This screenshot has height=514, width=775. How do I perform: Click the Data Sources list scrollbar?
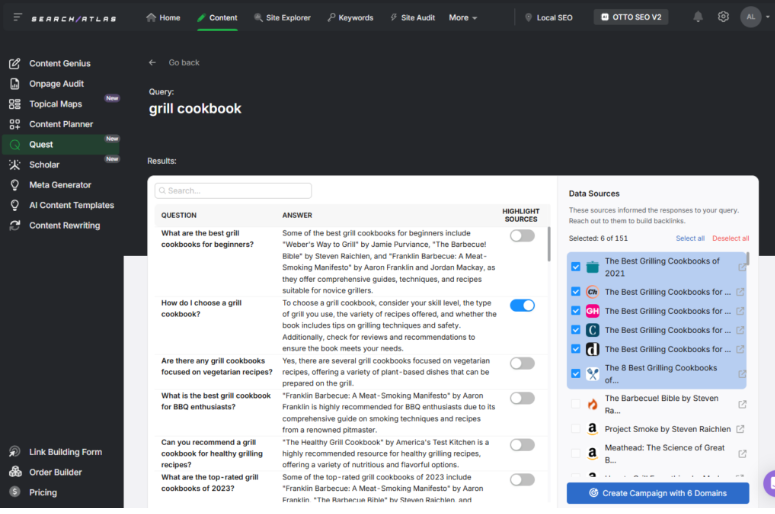[747, 259]
